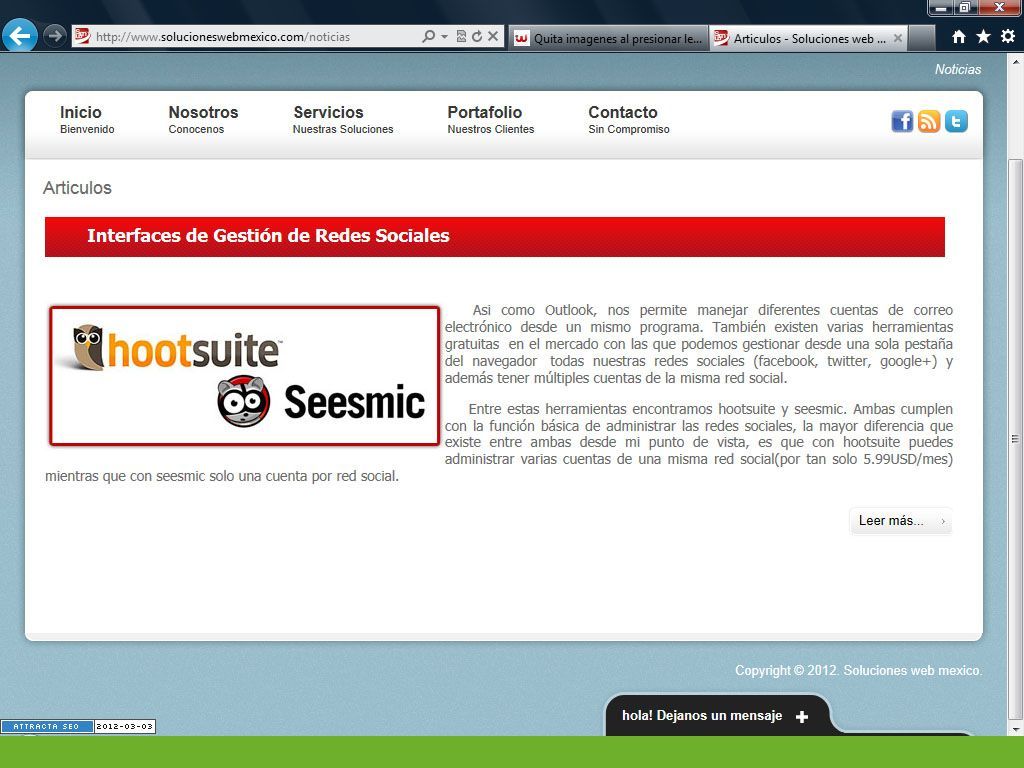Open browser Tools with the gear icon
Viewport: 1024px width, 768px height.
1008,37
